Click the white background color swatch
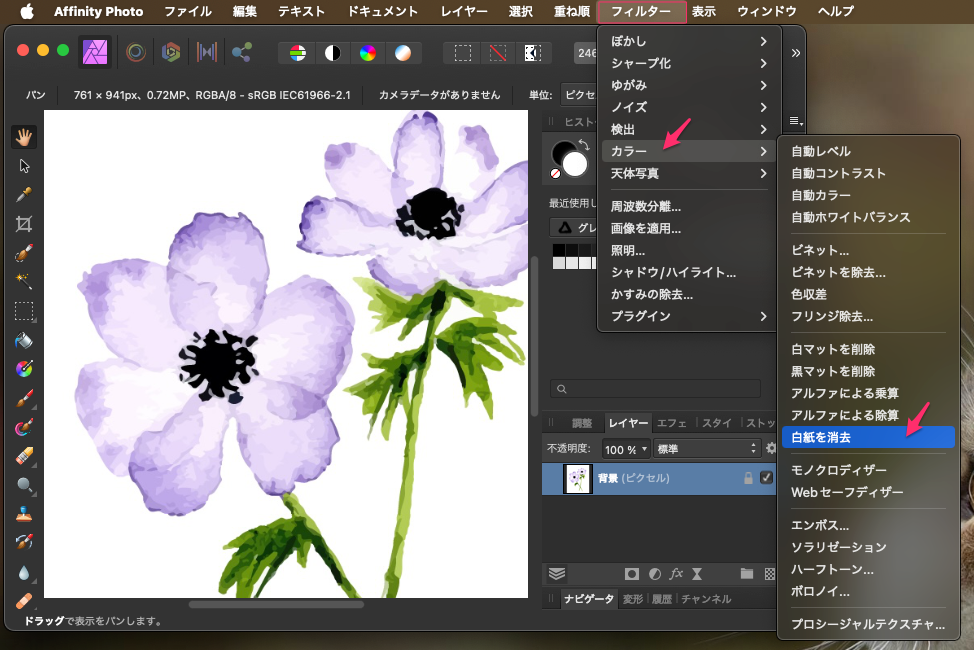The image size is (974, 650). (574, 164)
